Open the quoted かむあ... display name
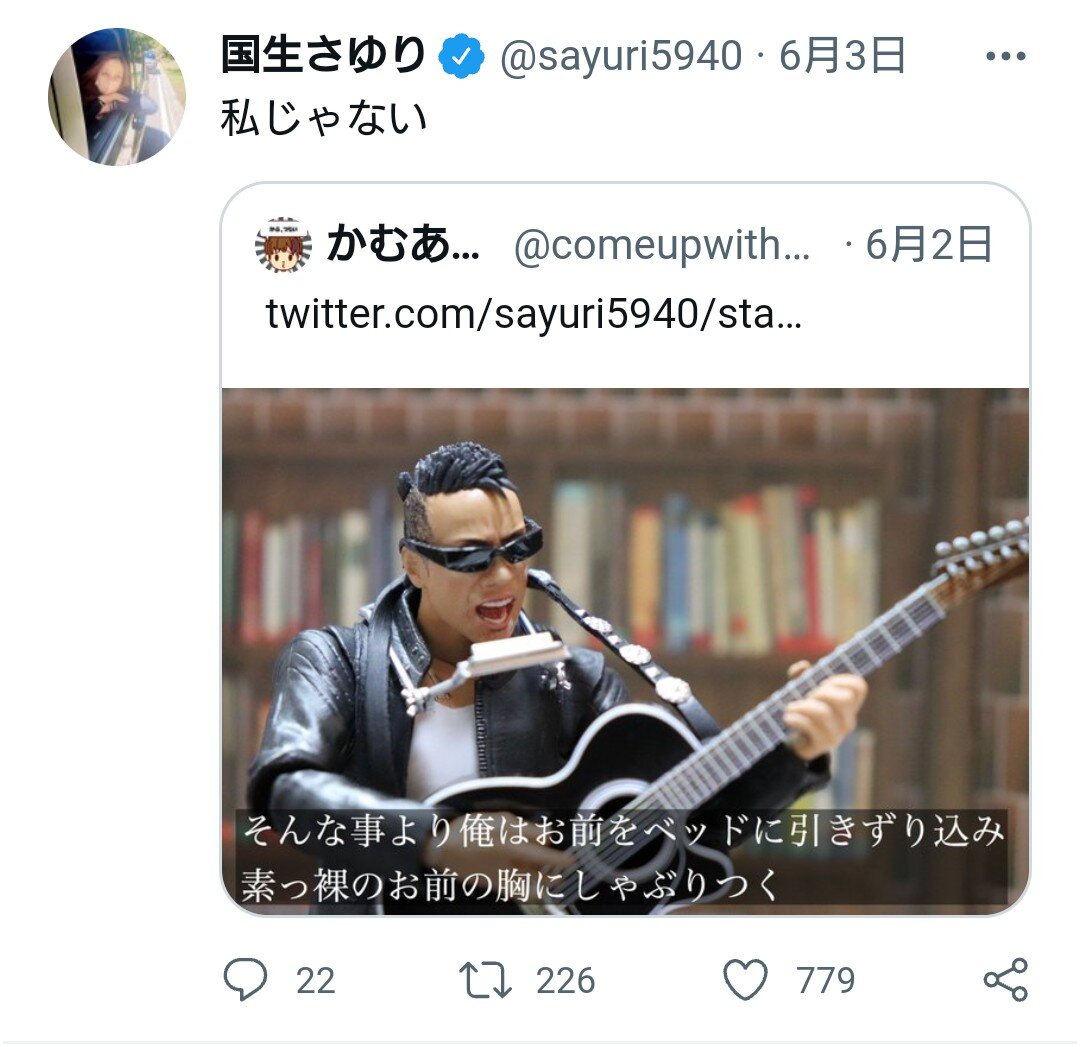Image resolution: width=1080 pixels, height=1047 pixels. pyautogui.click(x=404, y=245)
